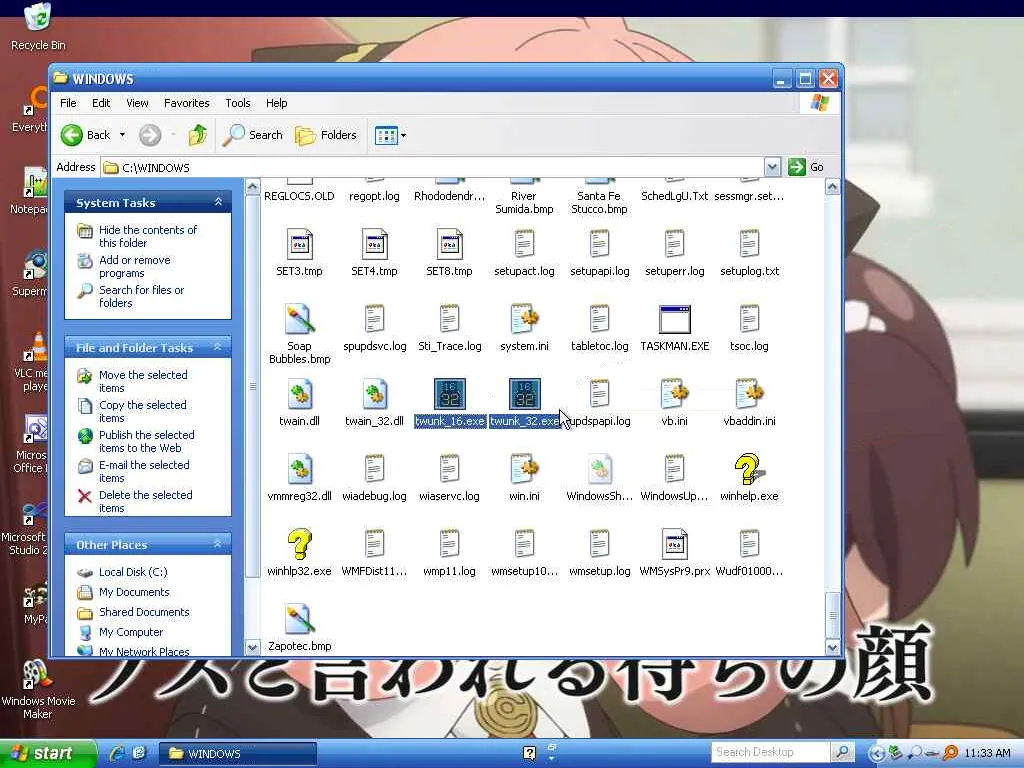Click the Back button

86,135
